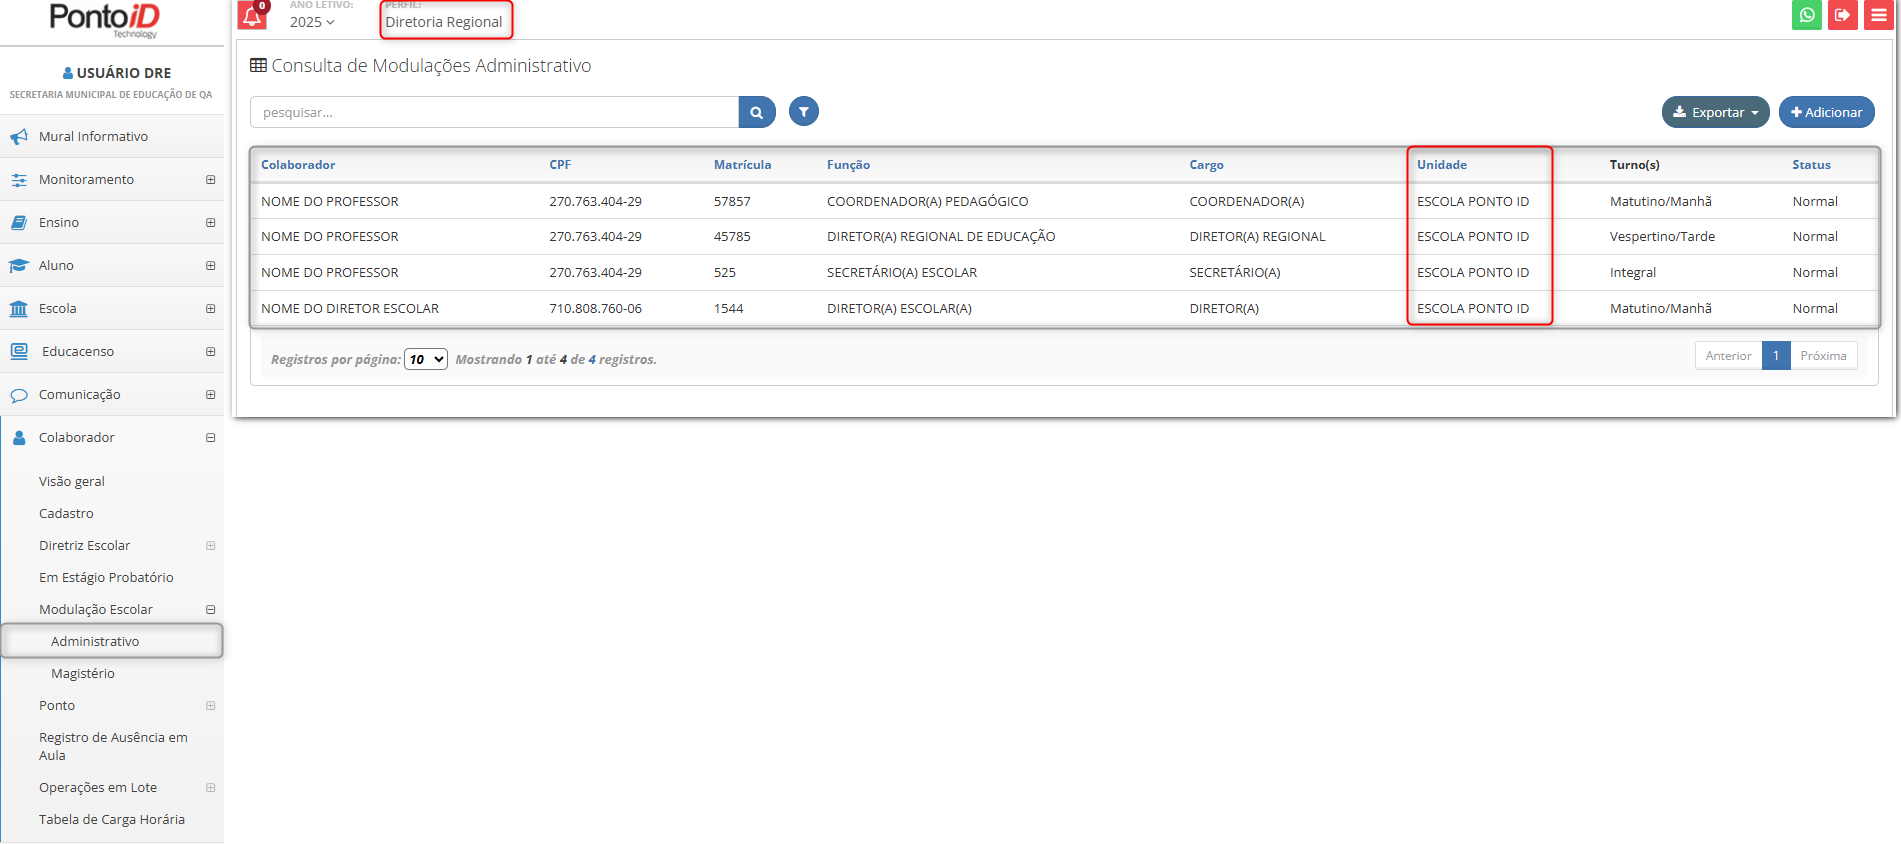1901x844 pixels.
Task: Select the Magistério menu item
Action: coord(83,673)
